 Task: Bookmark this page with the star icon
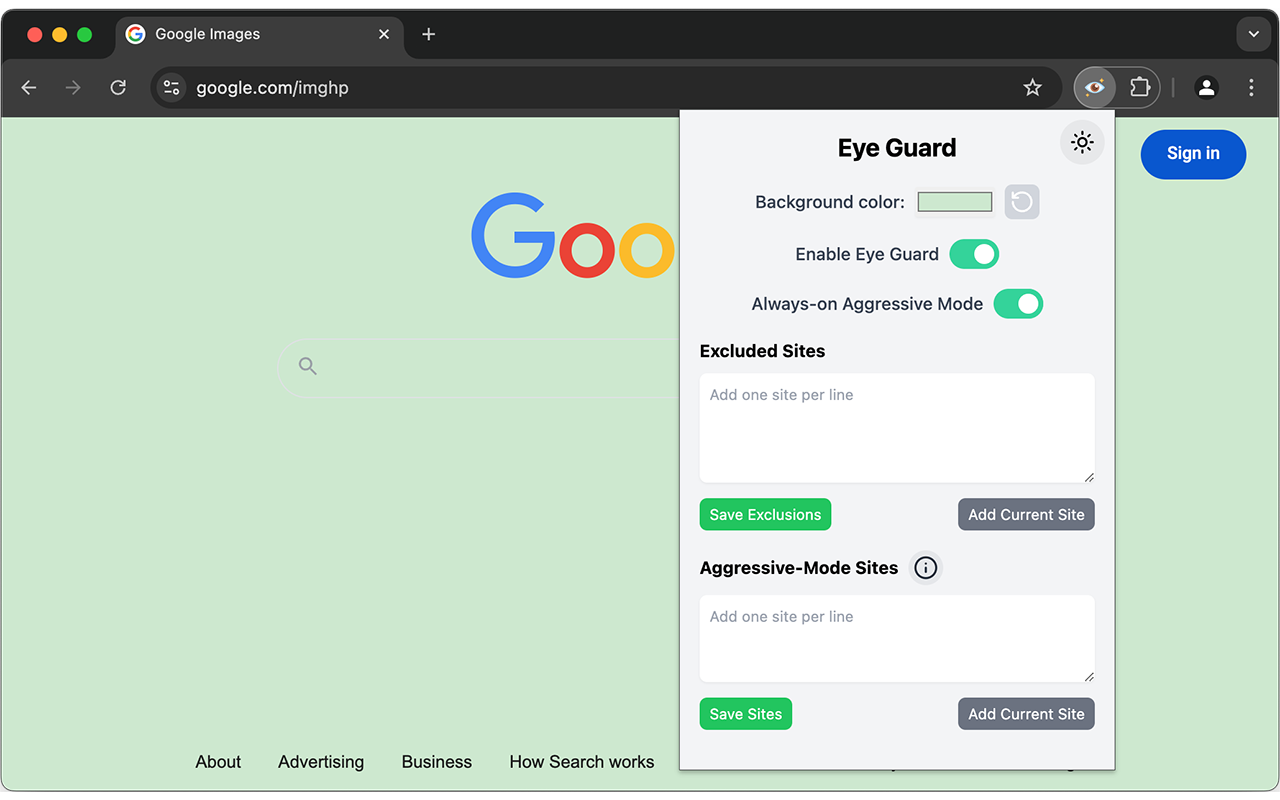pos(1032,88)
